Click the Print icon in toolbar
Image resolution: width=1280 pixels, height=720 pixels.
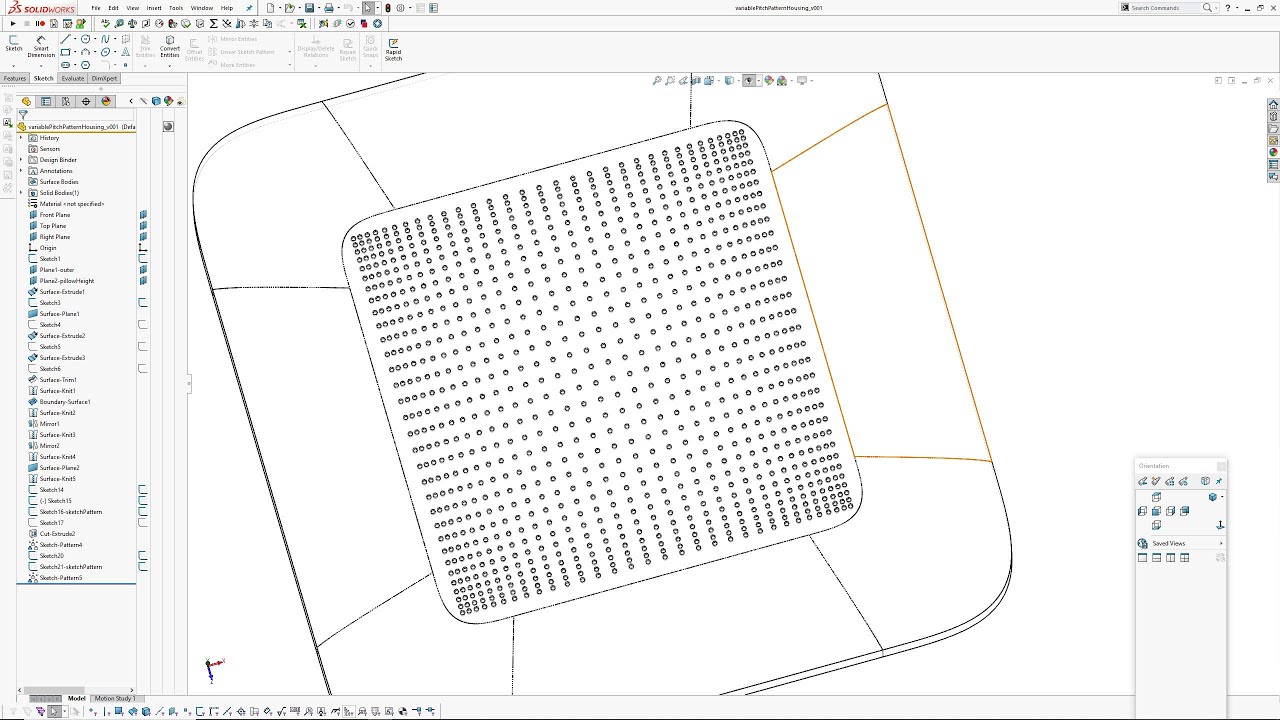pos(328,8)
